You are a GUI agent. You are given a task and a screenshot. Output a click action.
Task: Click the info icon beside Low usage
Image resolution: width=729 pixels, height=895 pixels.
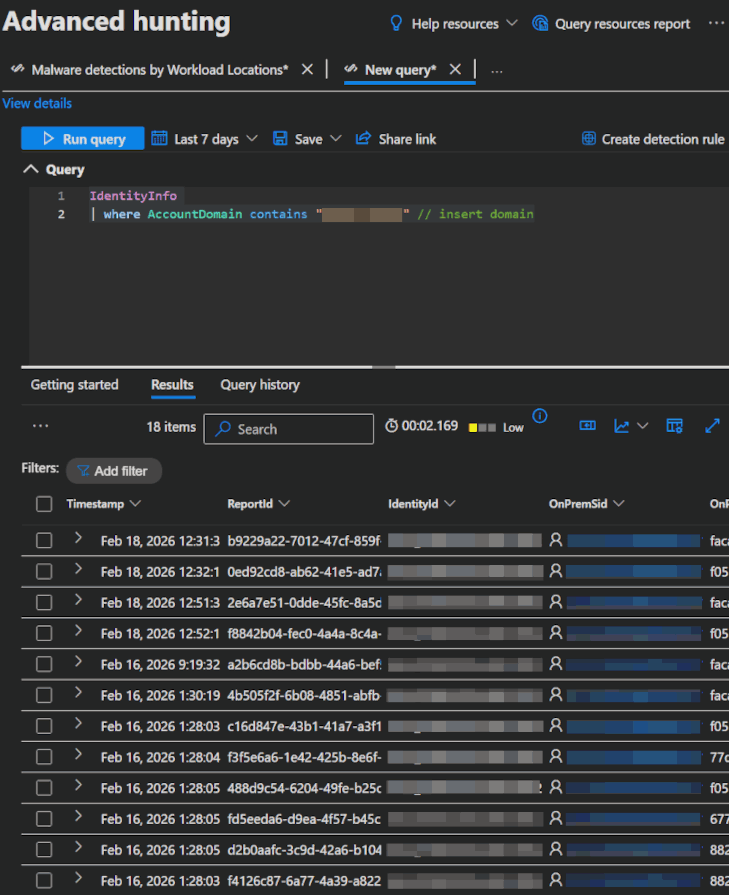[x=540, y=416]
